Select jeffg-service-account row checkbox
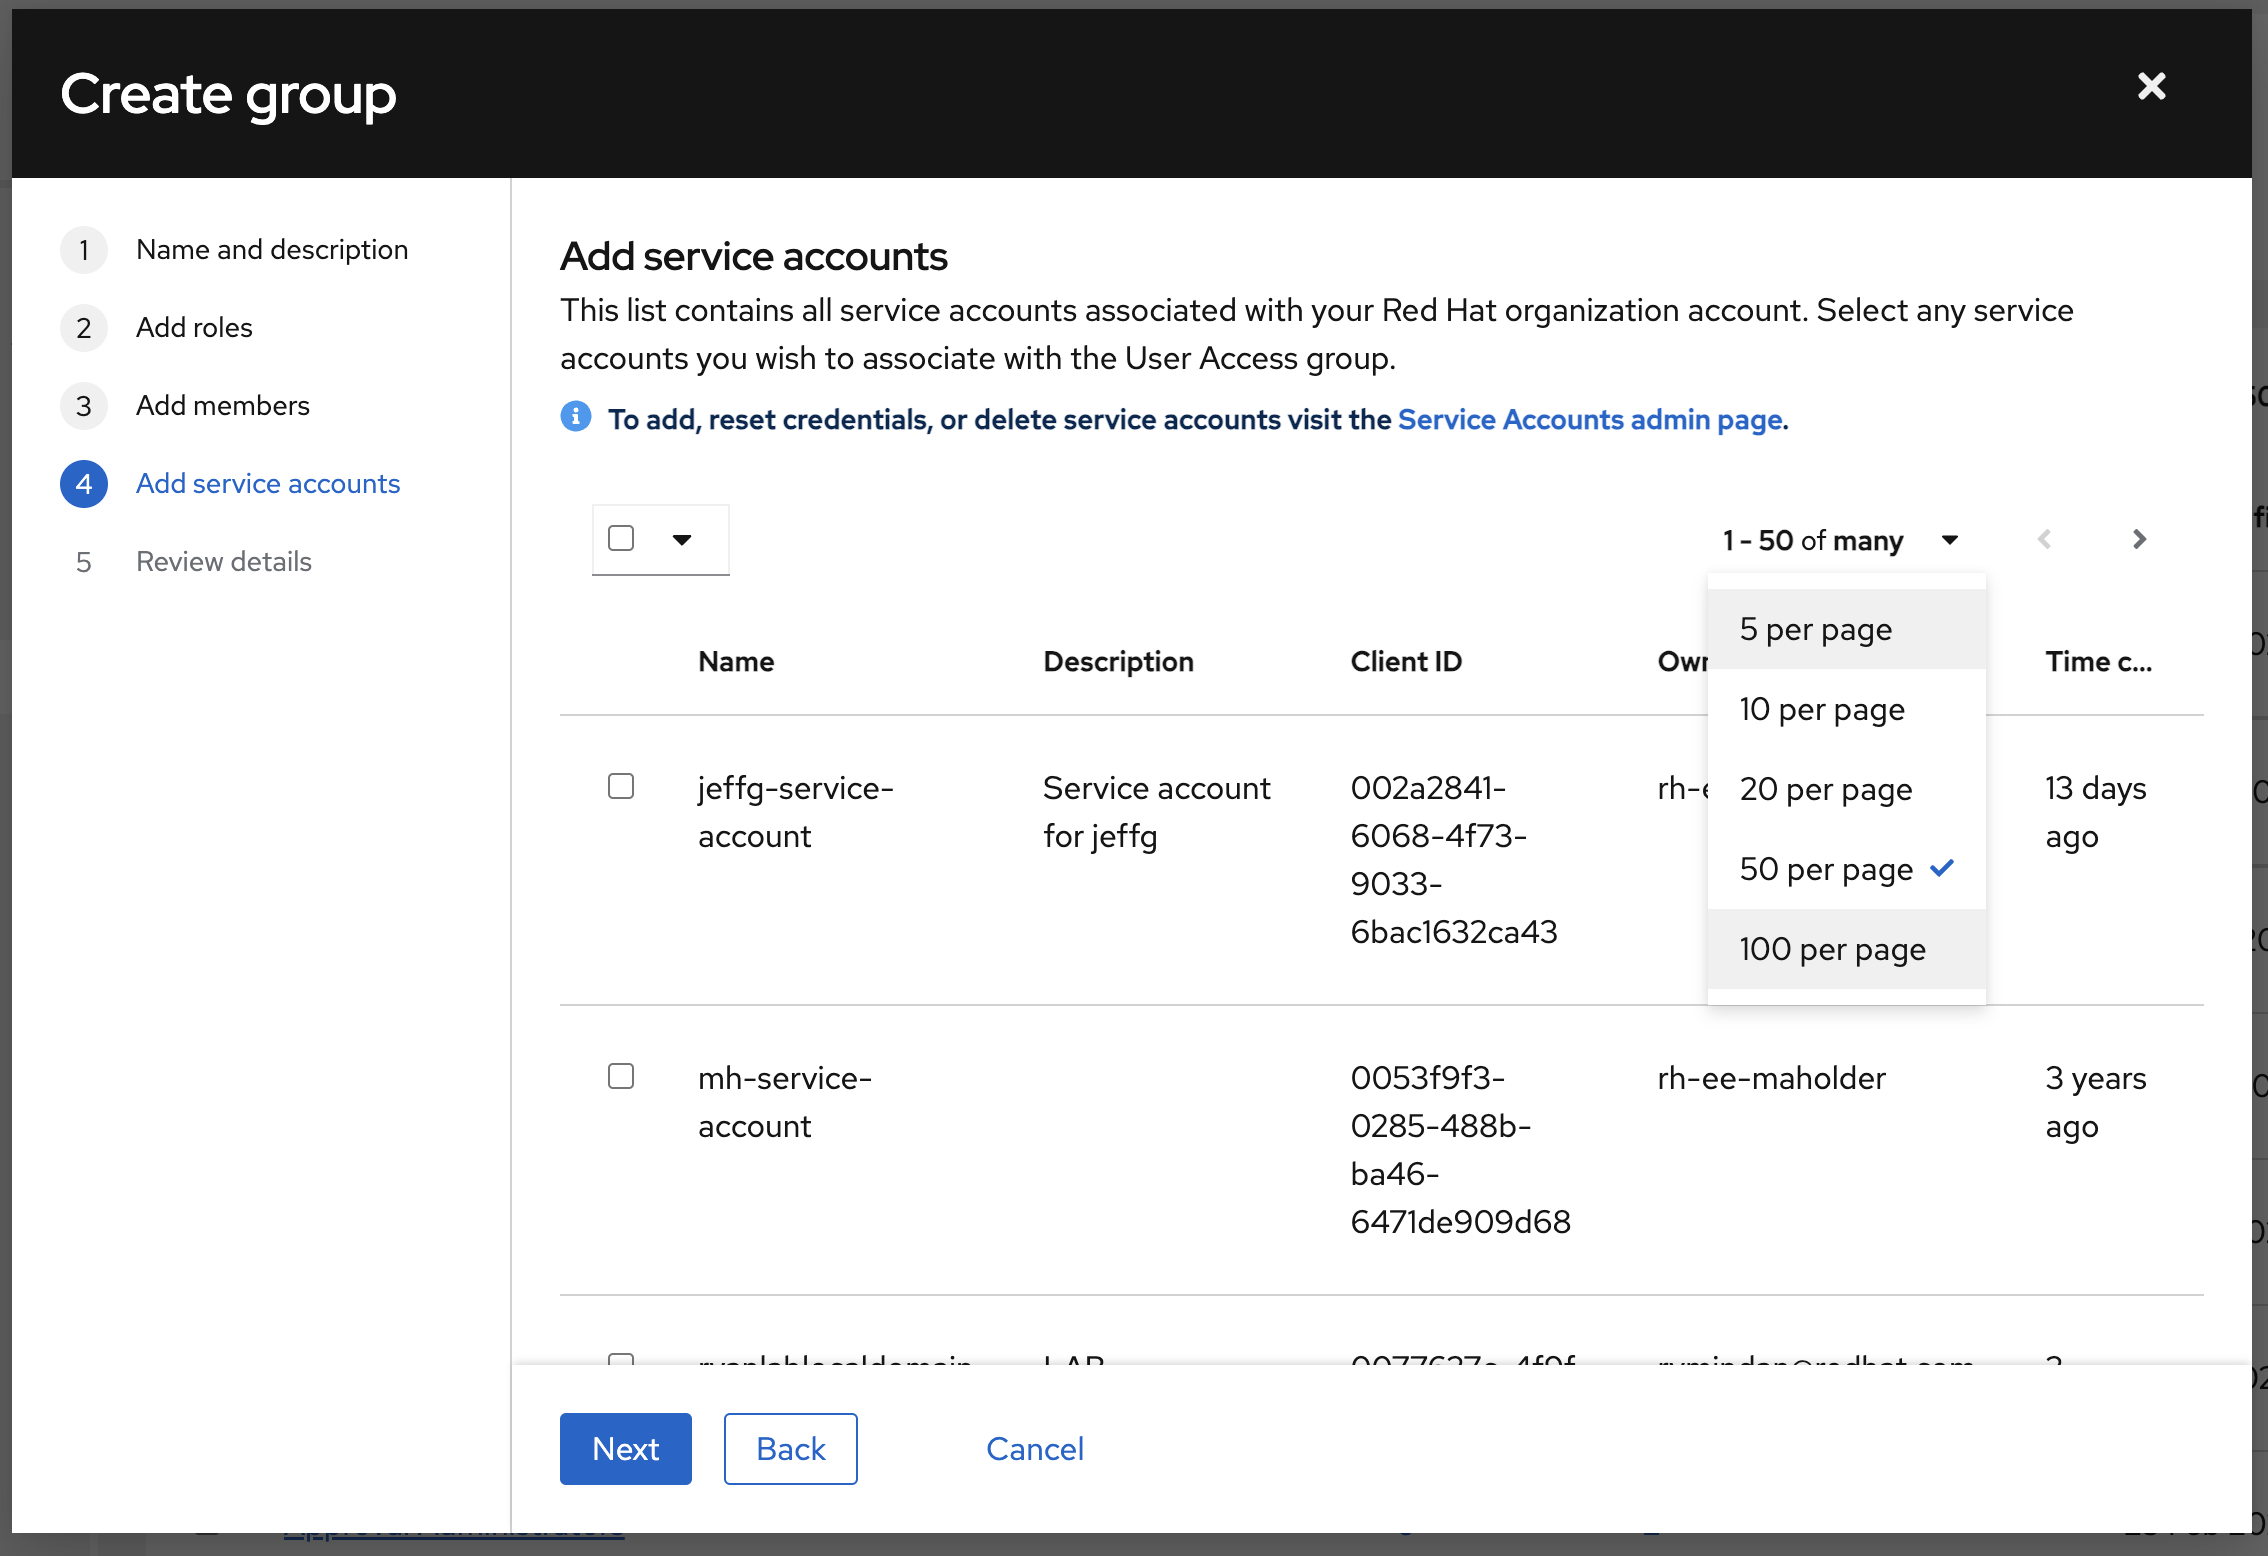This screenshot has height=1556, width=2268. (x=621, y=787)
